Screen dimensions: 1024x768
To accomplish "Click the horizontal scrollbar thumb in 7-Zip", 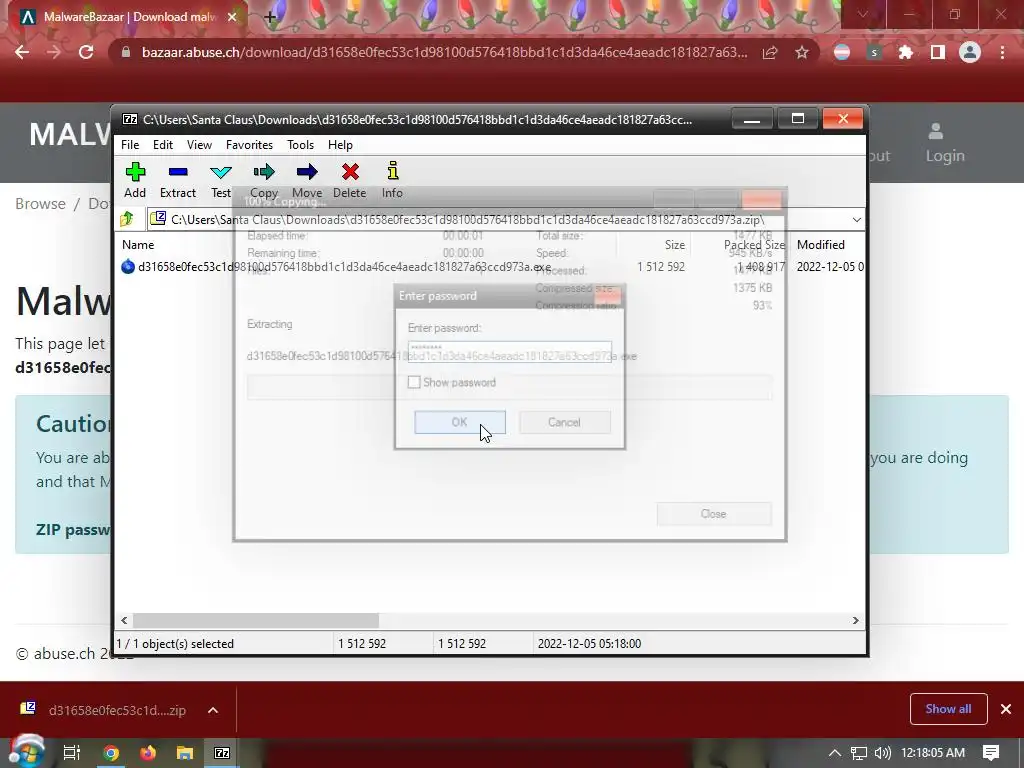I will tap(255, 620).
